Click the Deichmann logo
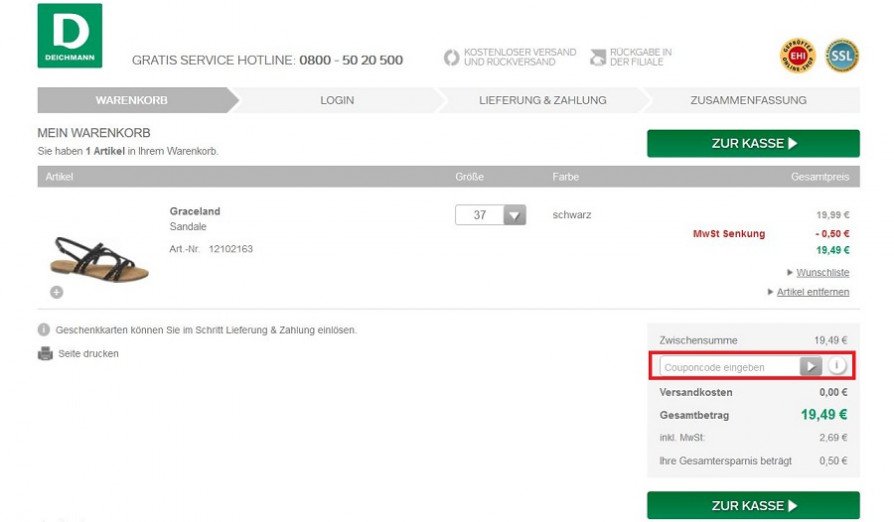Image resolution: width=894 pixels, height=522 pixels. (x=70, y=35)
